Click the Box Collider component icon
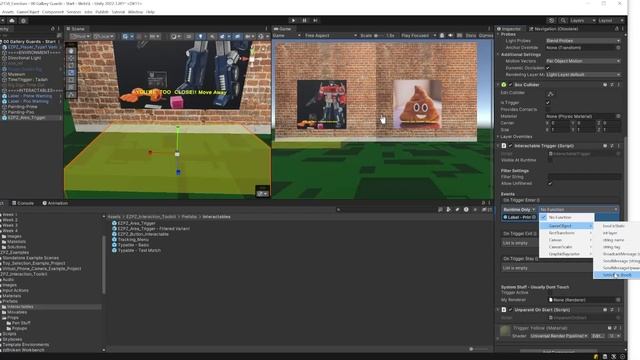 504,85
